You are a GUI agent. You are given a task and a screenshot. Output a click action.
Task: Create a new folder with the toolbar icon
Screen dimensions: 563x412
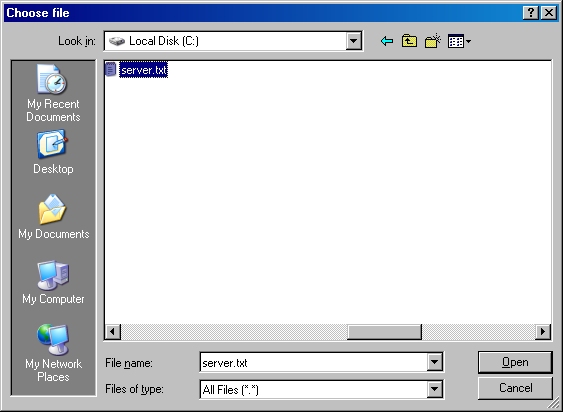point(433,41)
